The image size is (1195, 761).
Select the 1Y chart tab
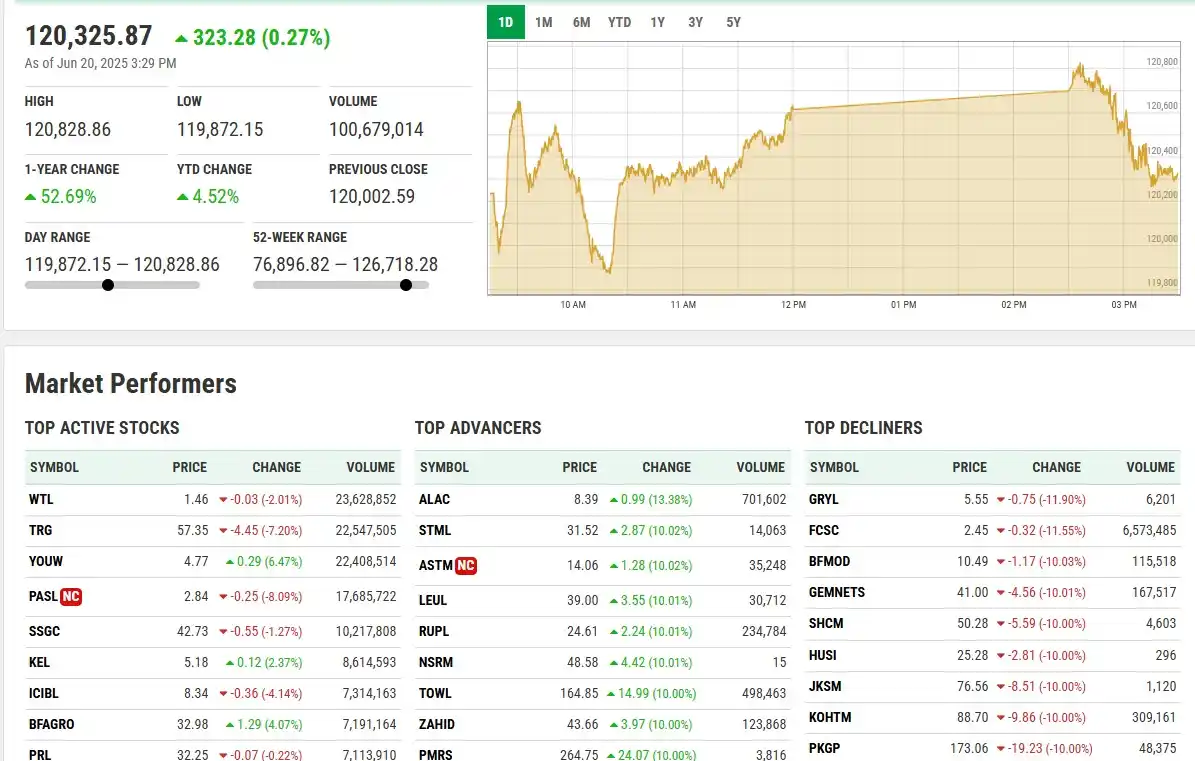pos(658,22)
